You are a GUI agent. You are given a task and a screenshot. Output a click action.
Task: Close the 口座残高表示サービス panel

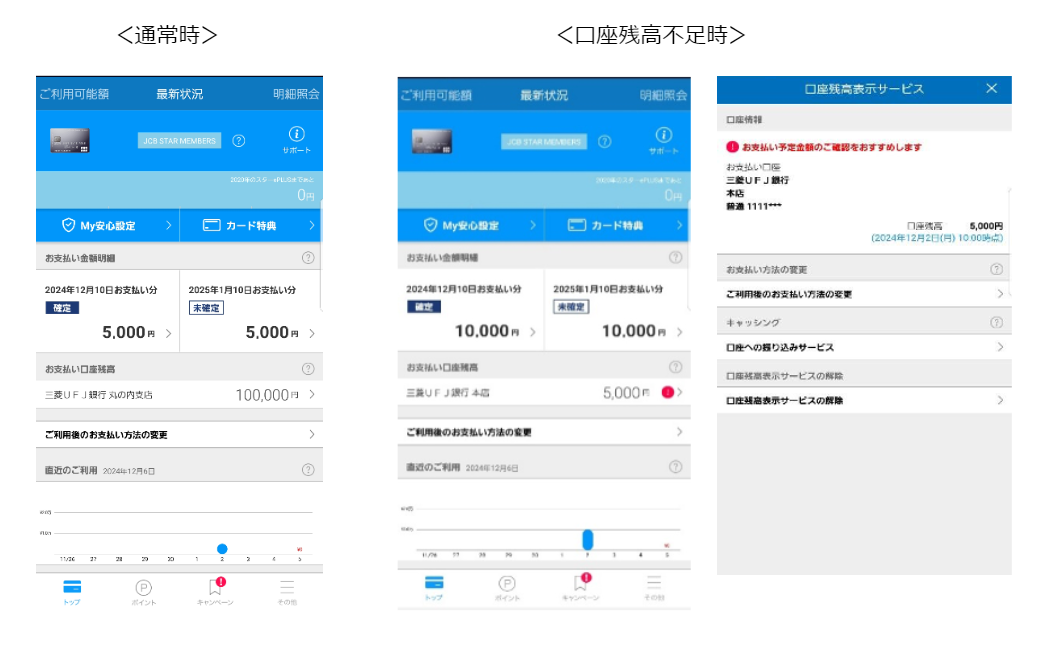pos(991,88)
